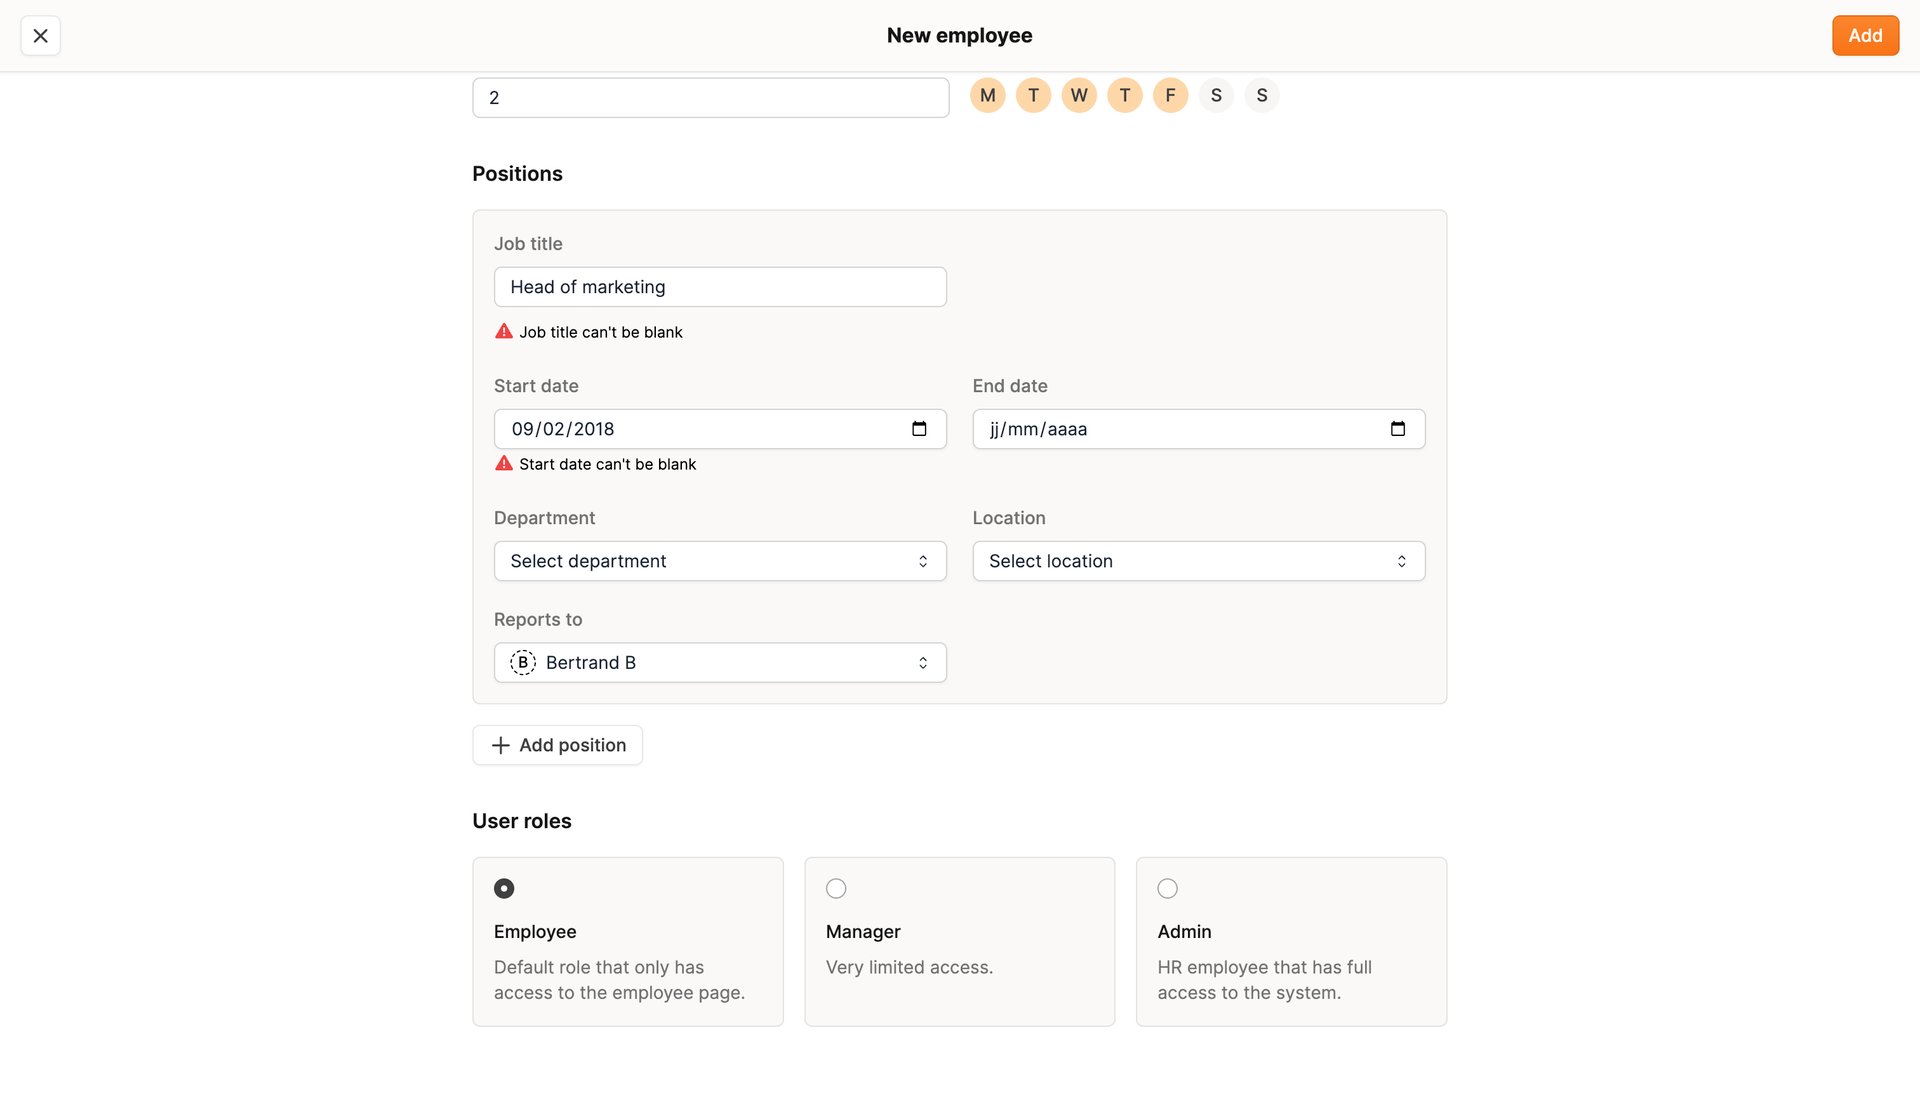Close the New employee form
The image size is (1920, 1103).
point(40,35)
